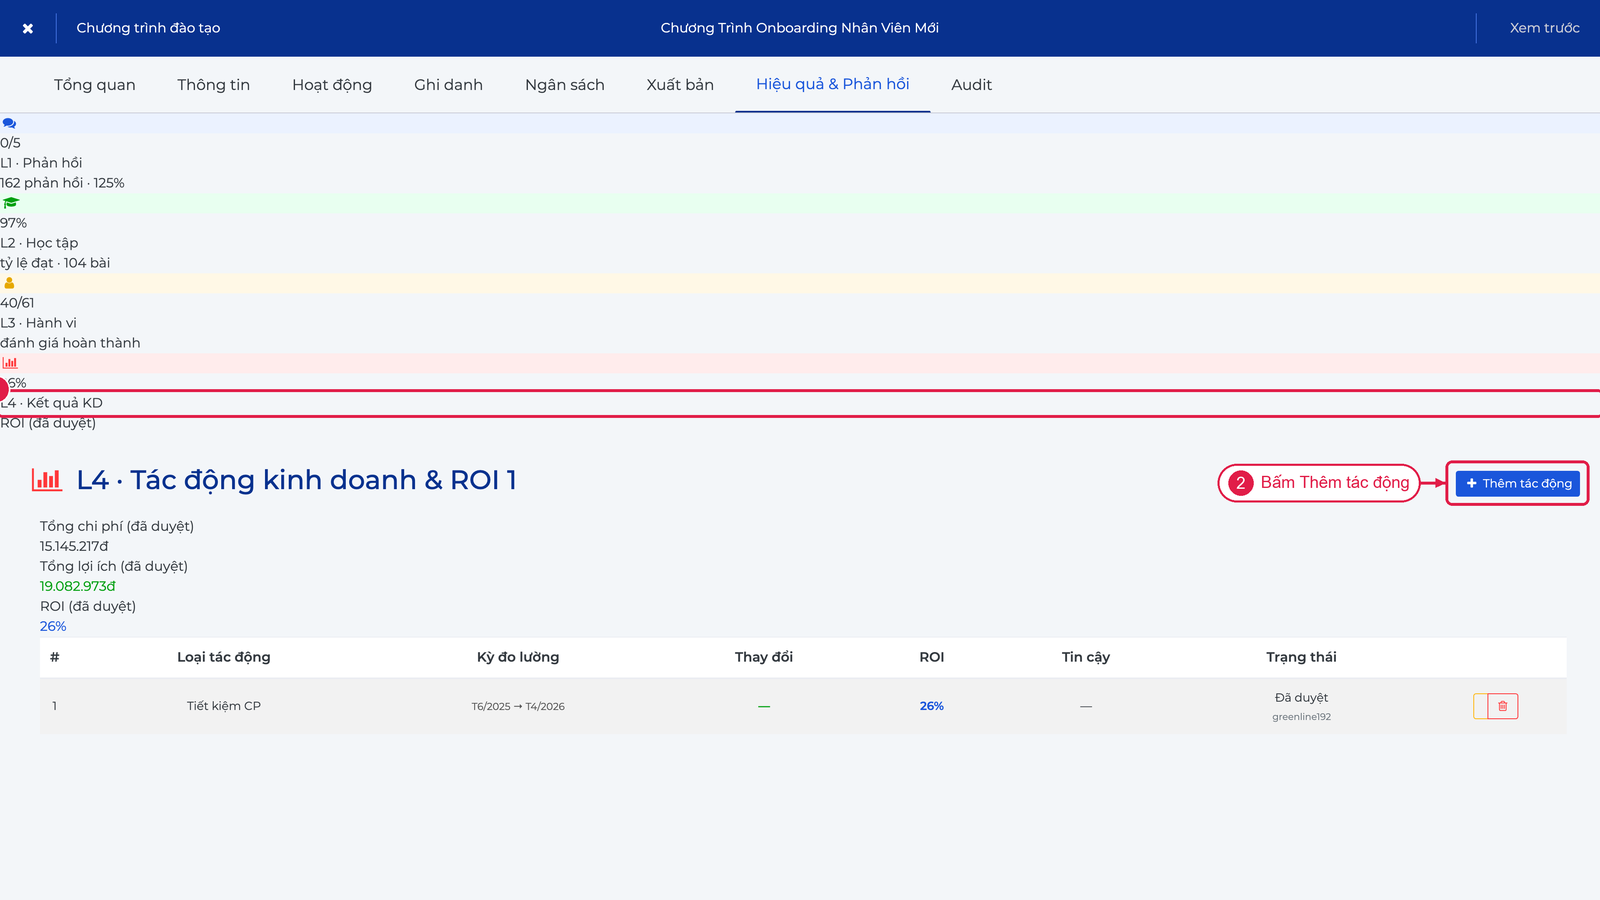1600x900 pixels.
Task: Click Xem trước preview link
Action: point(1544,28)
